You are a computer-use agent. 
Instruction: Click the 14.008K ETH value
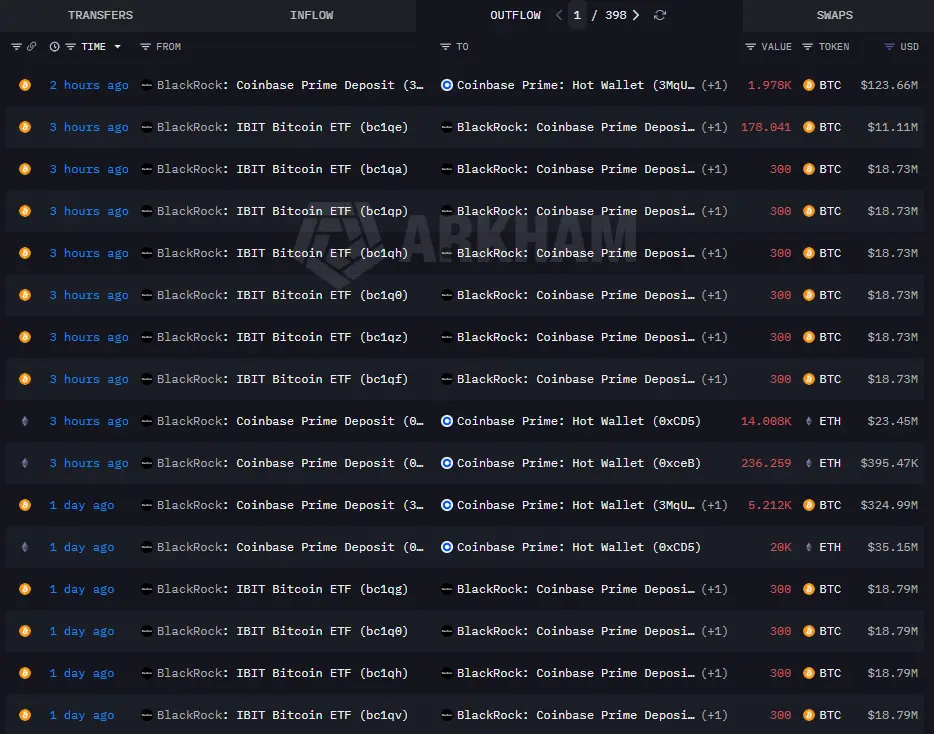click(x=766, y=421)
